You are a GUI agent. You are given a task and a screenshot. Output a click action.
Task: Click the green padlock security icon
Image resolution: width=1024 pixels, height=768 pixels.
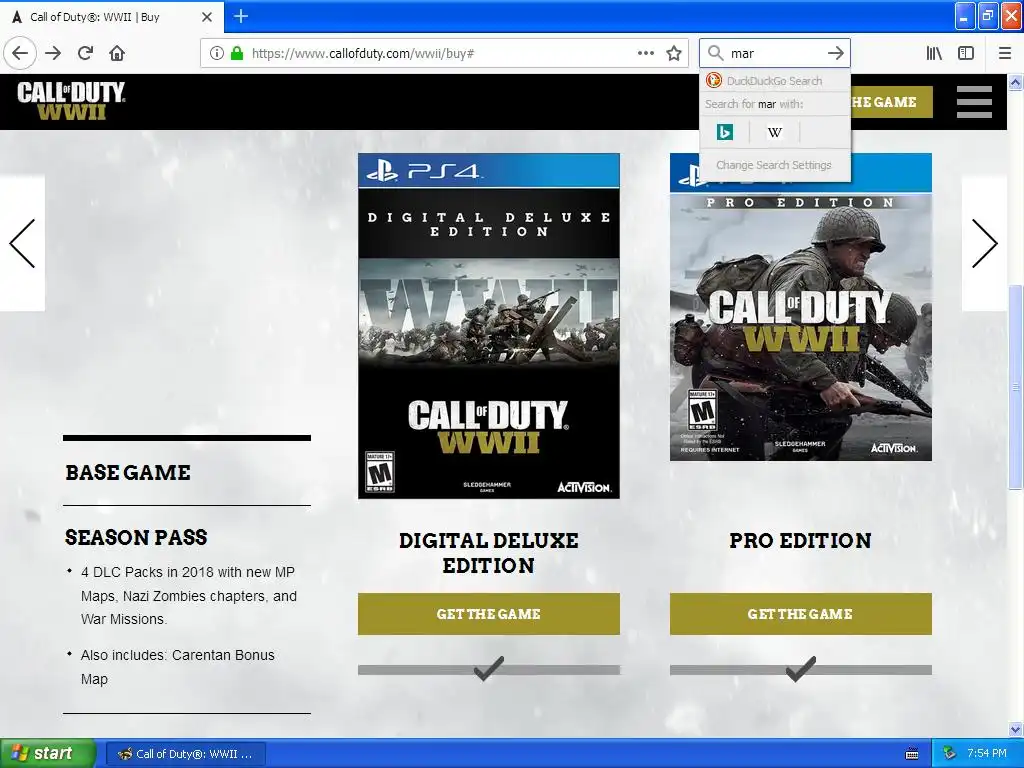[237, 53]
